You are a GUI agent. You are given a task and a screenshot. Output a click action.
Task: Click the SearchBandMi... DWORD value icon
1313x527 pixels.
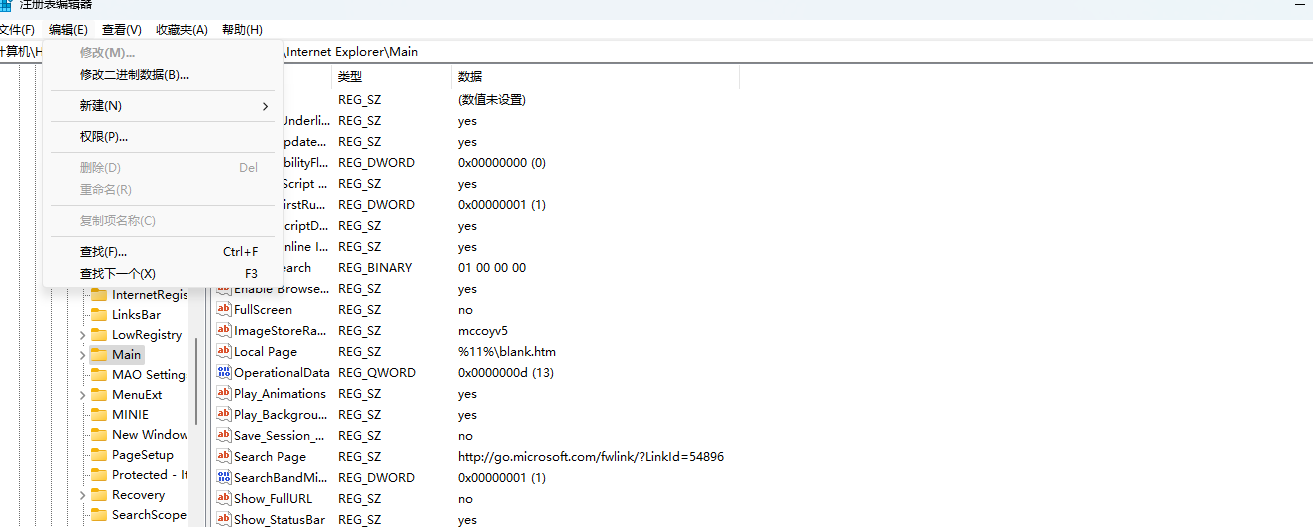point(224,478)
